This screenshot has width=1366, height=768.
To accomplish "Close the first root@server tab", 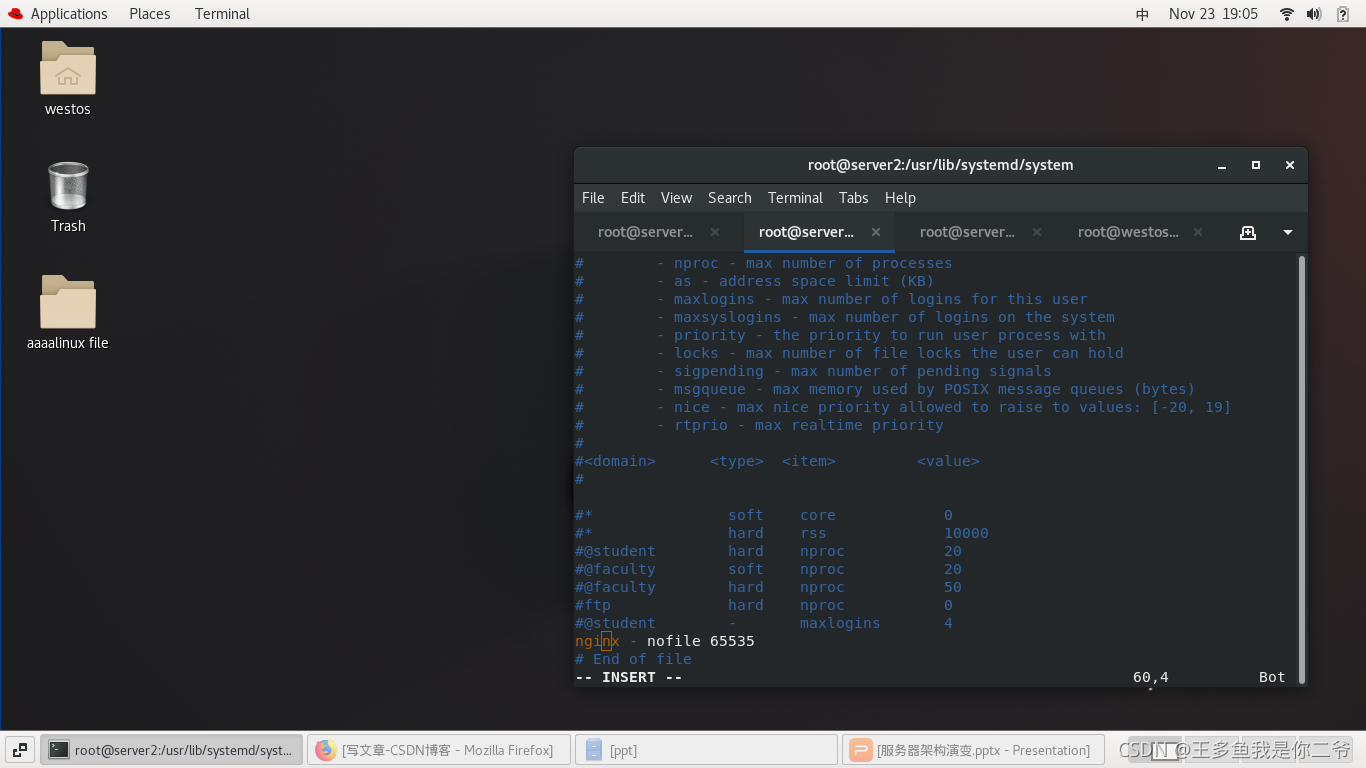I will pos(715,232).
